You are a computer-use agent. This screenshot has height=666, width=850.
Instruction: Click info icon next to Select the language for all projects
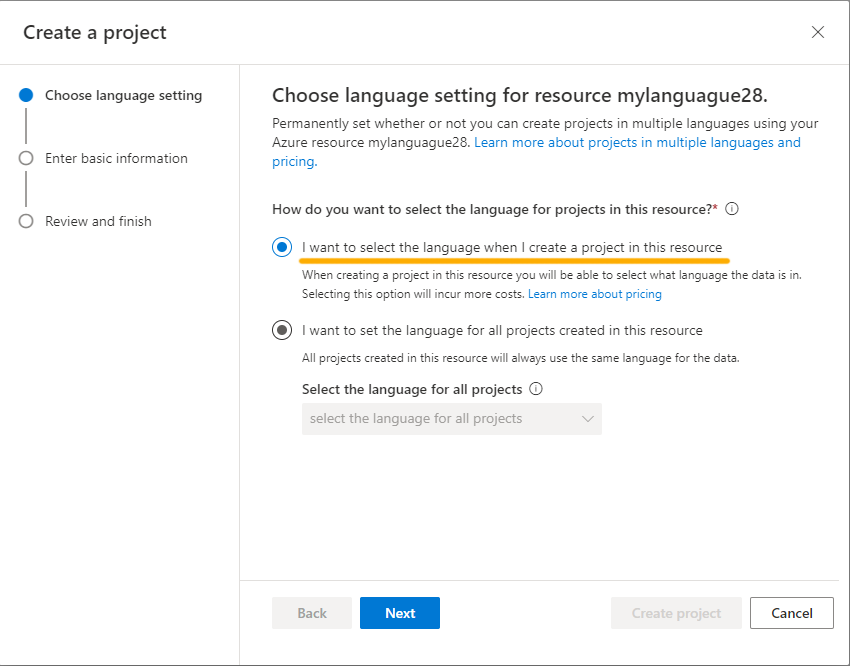click(536, 389)
